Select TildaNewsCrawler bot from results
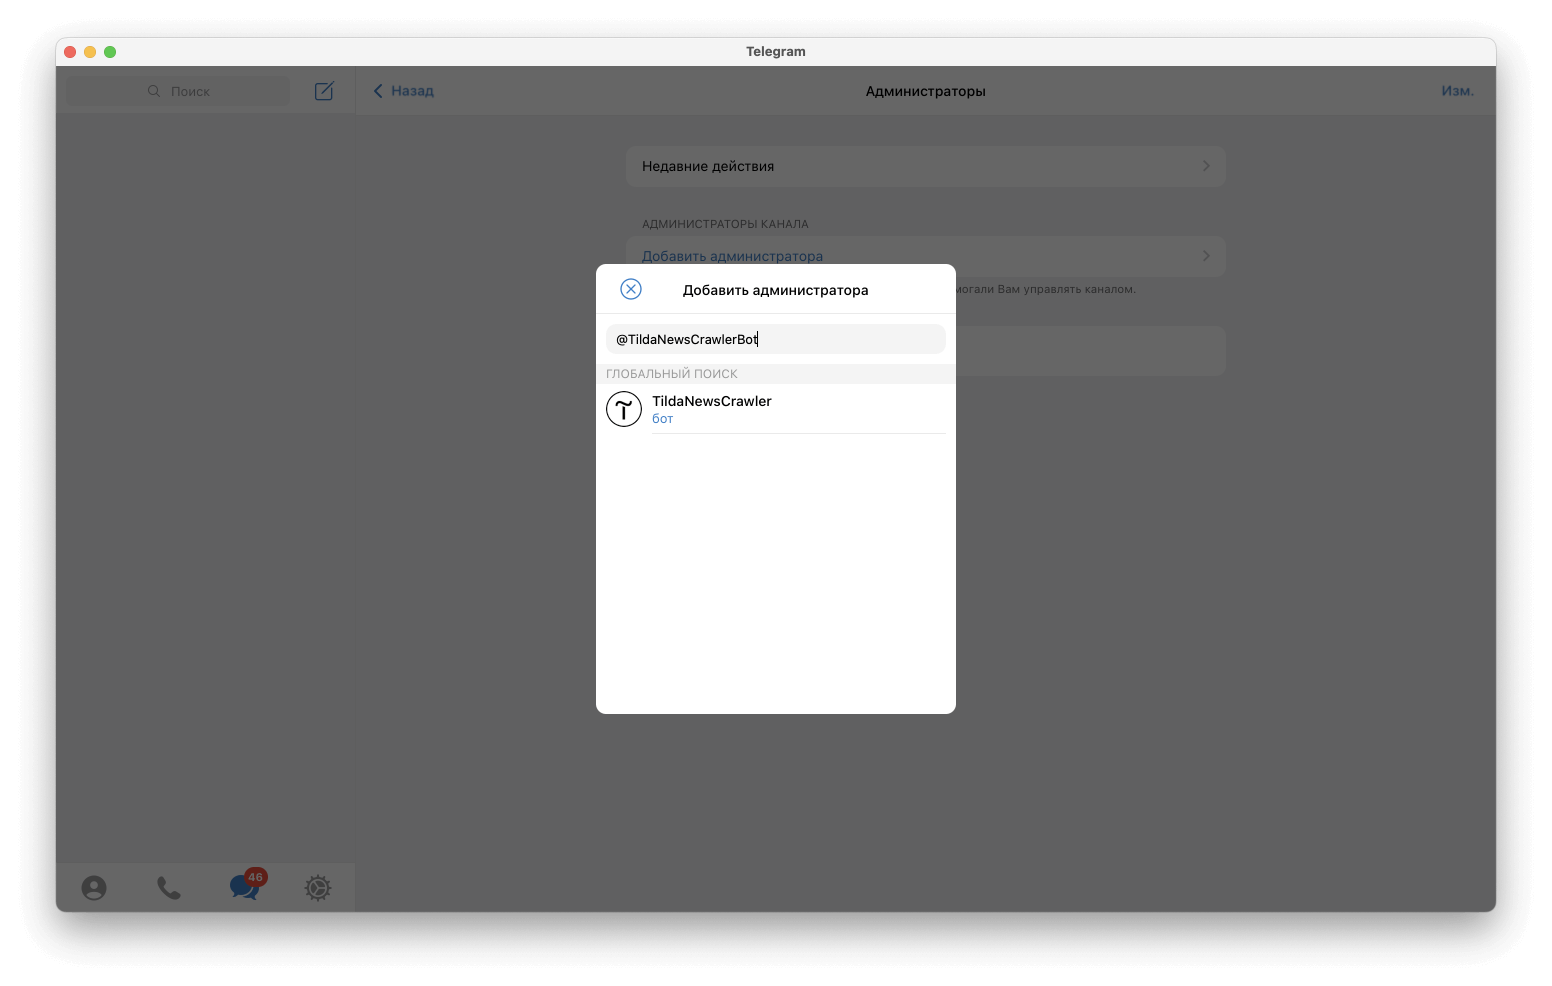1552x986 pixels. pos(776,409)
